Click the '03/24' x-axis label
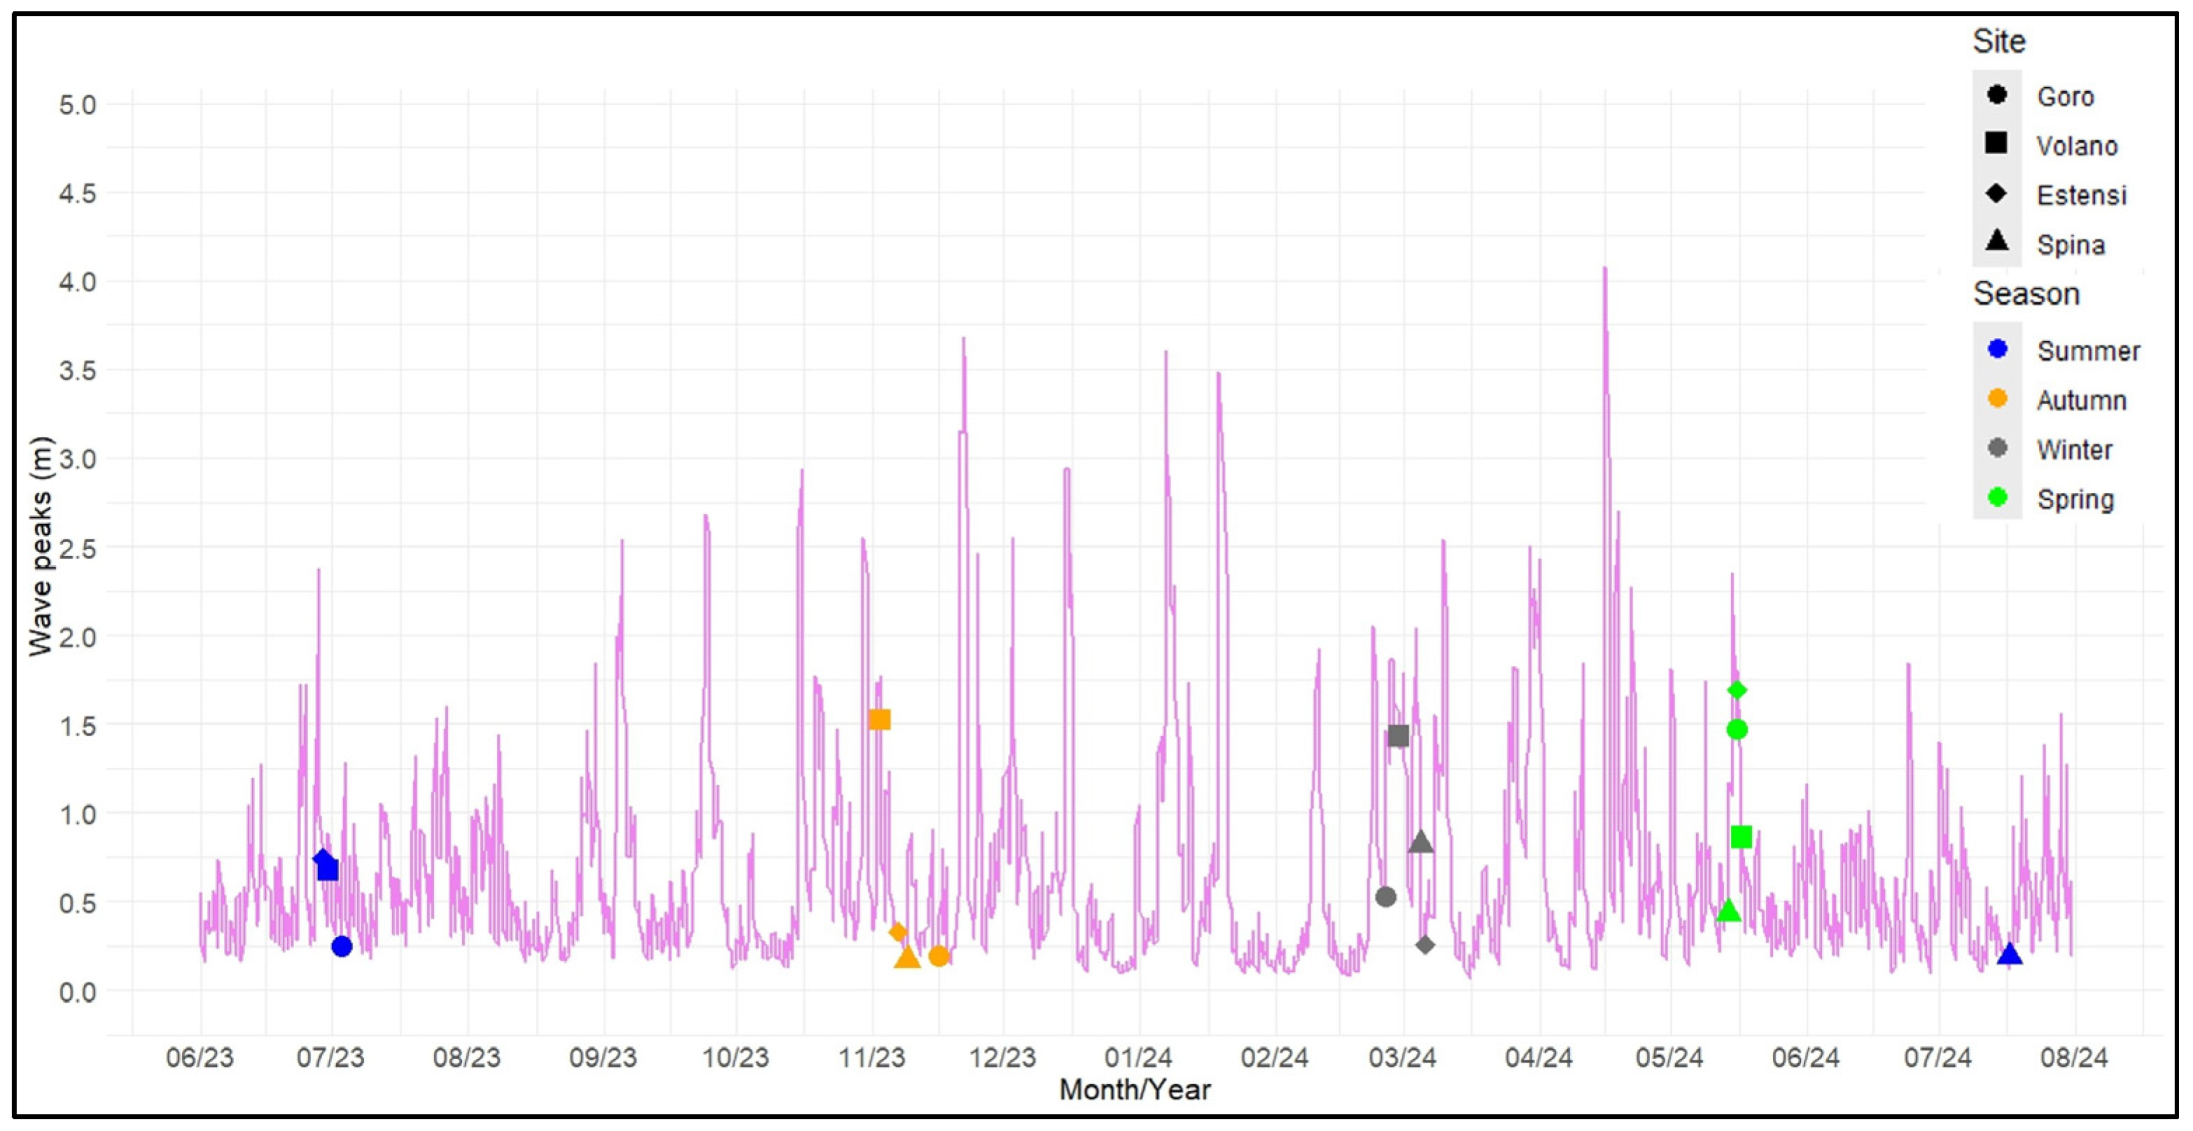Image resolution: width=2193 pixels, height=1131 pixels. click(x=1402, y=1058)
